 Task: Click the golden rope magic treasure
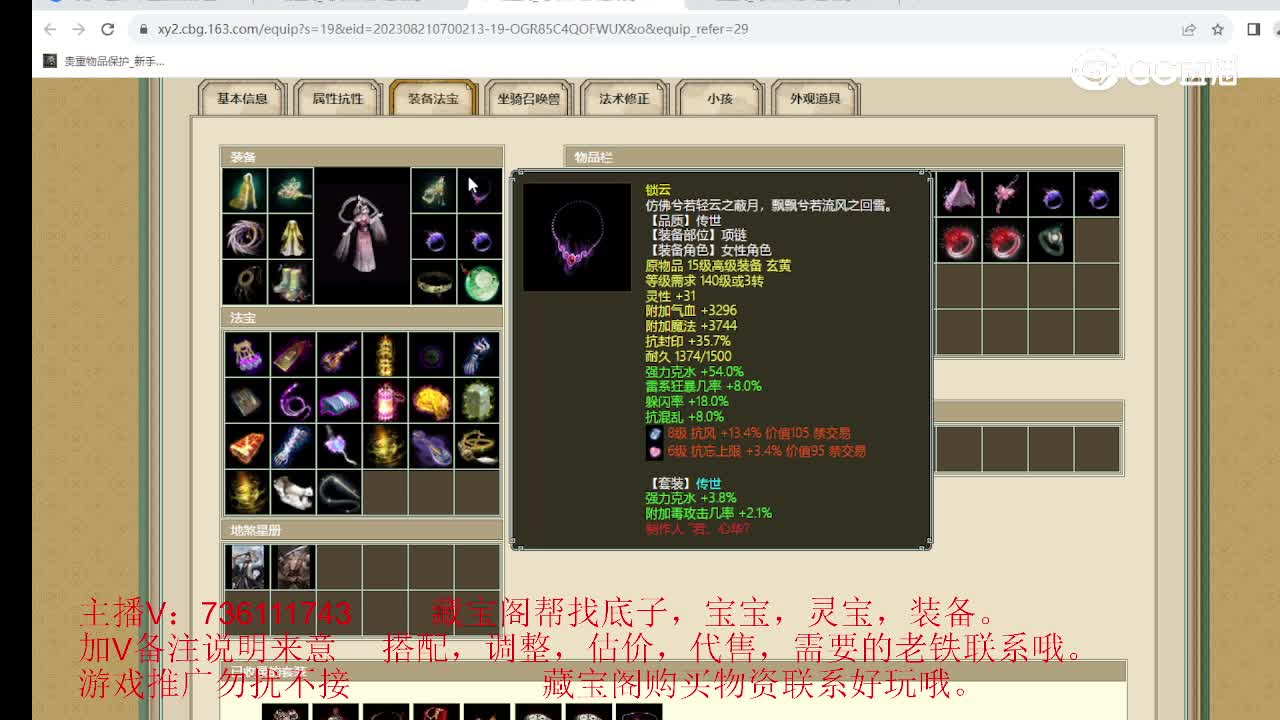click(x=477, y=446)
